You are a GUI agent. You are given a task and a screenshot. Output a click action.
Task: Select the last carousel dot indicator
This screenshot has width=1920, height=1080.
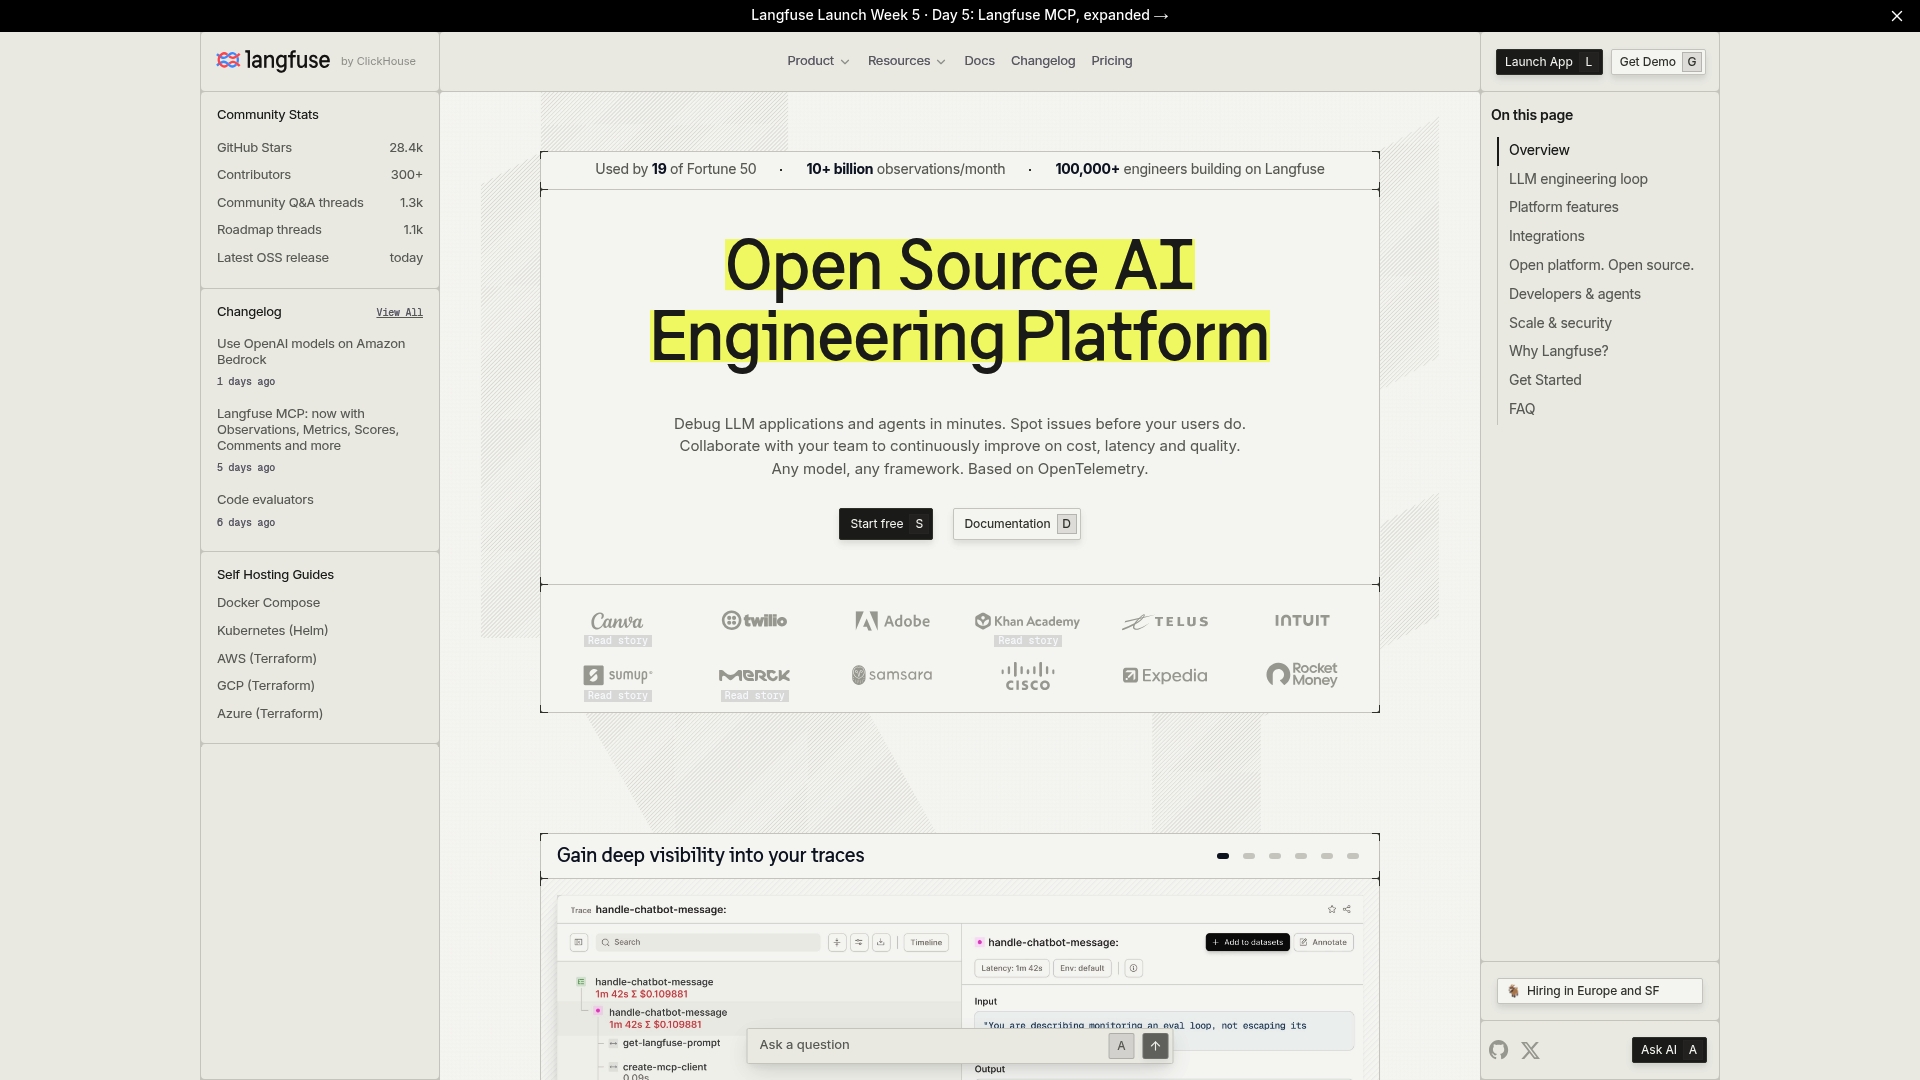pos(1353,856)
